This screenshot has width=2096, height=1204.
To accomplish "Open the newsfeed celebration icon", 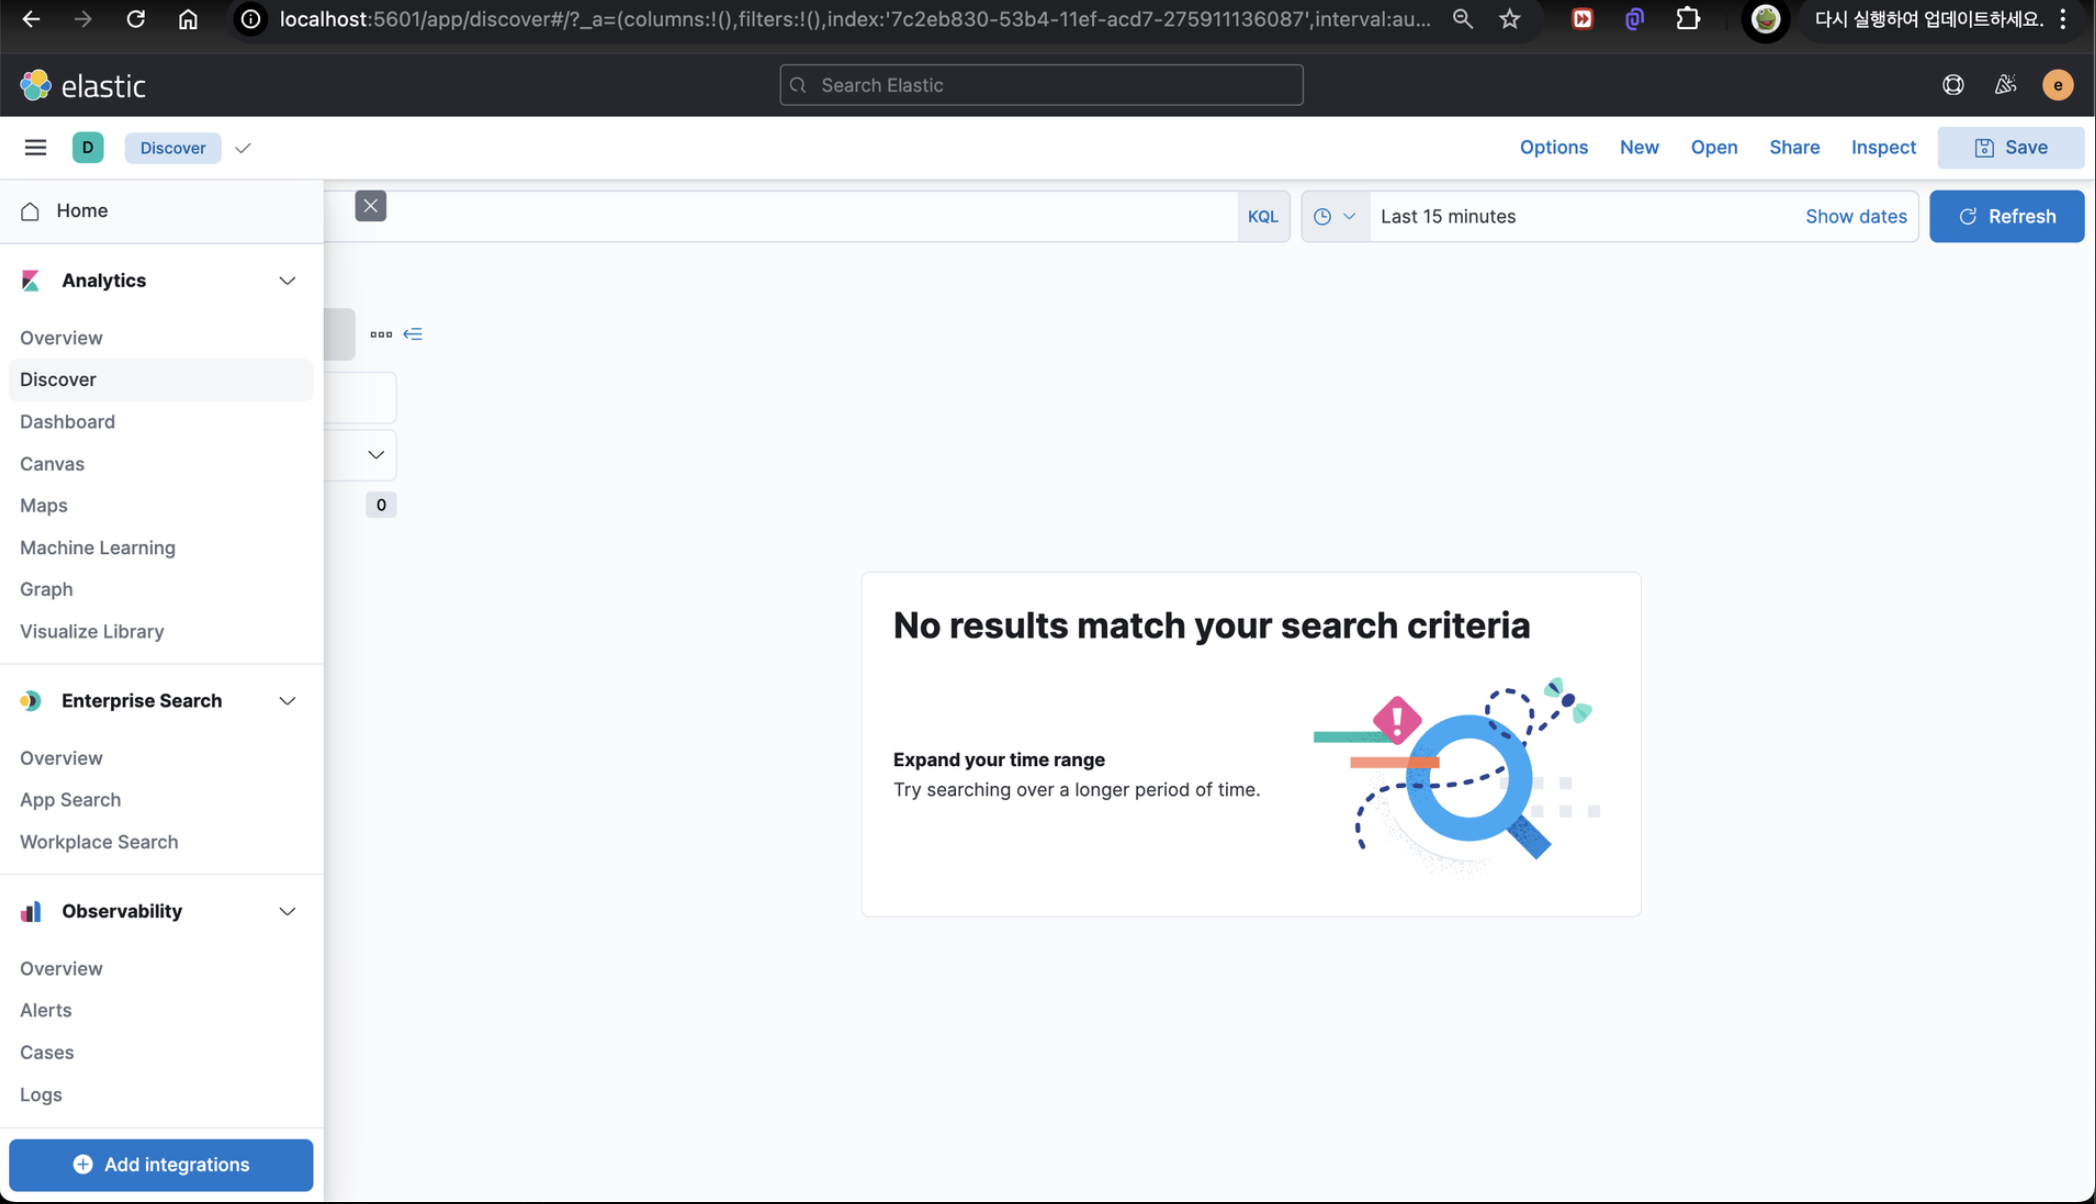I will click(2005, 85).
